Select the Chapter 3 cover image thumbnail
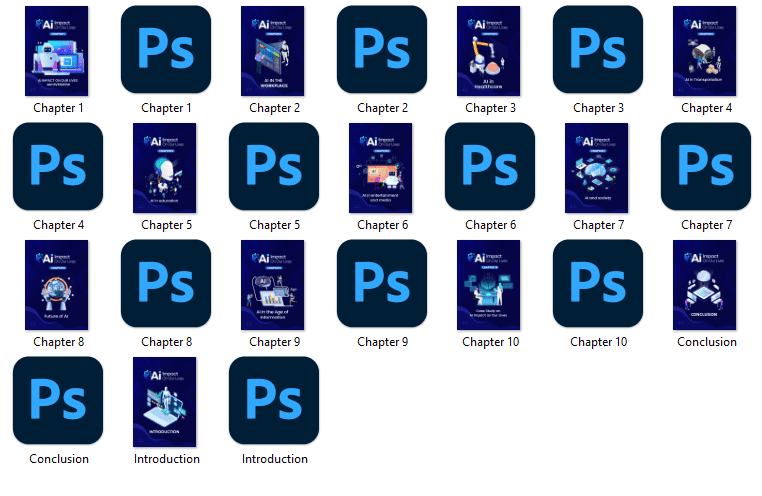762x496 pixels. 488,51
